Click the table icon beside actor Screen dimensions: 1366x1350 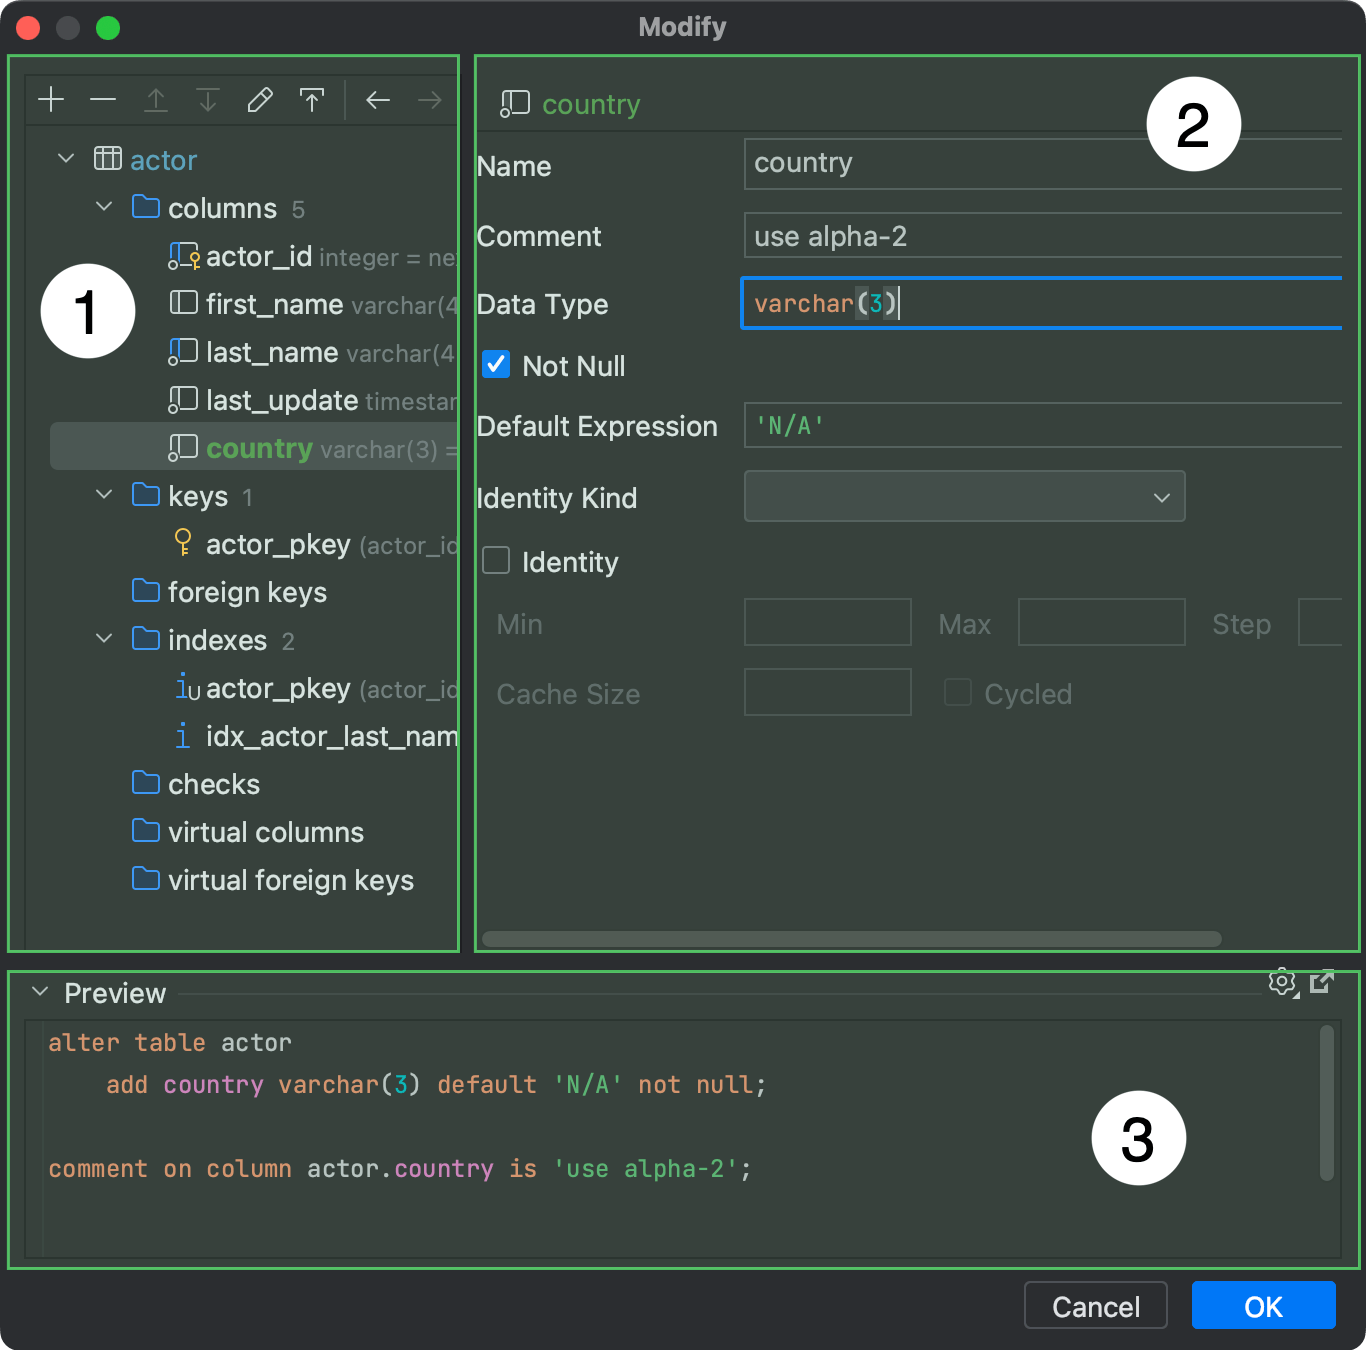coord(109,158)
